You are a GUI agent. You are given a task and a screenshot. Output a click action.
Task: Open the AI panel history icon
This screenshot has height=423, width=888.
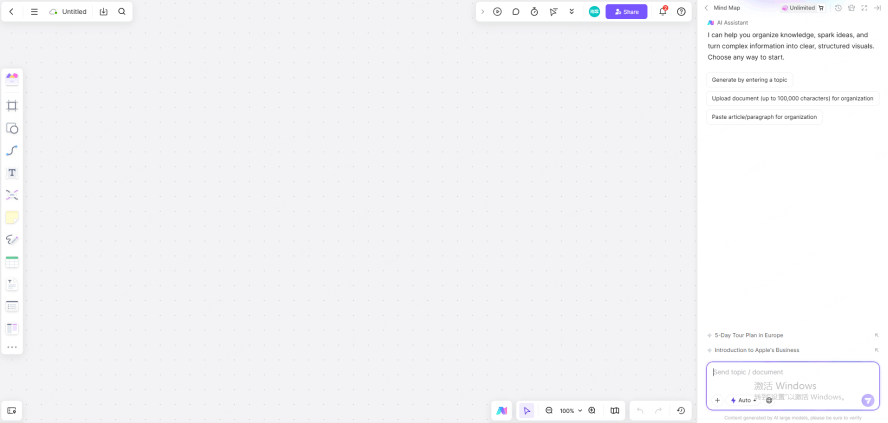pos(838,8)
